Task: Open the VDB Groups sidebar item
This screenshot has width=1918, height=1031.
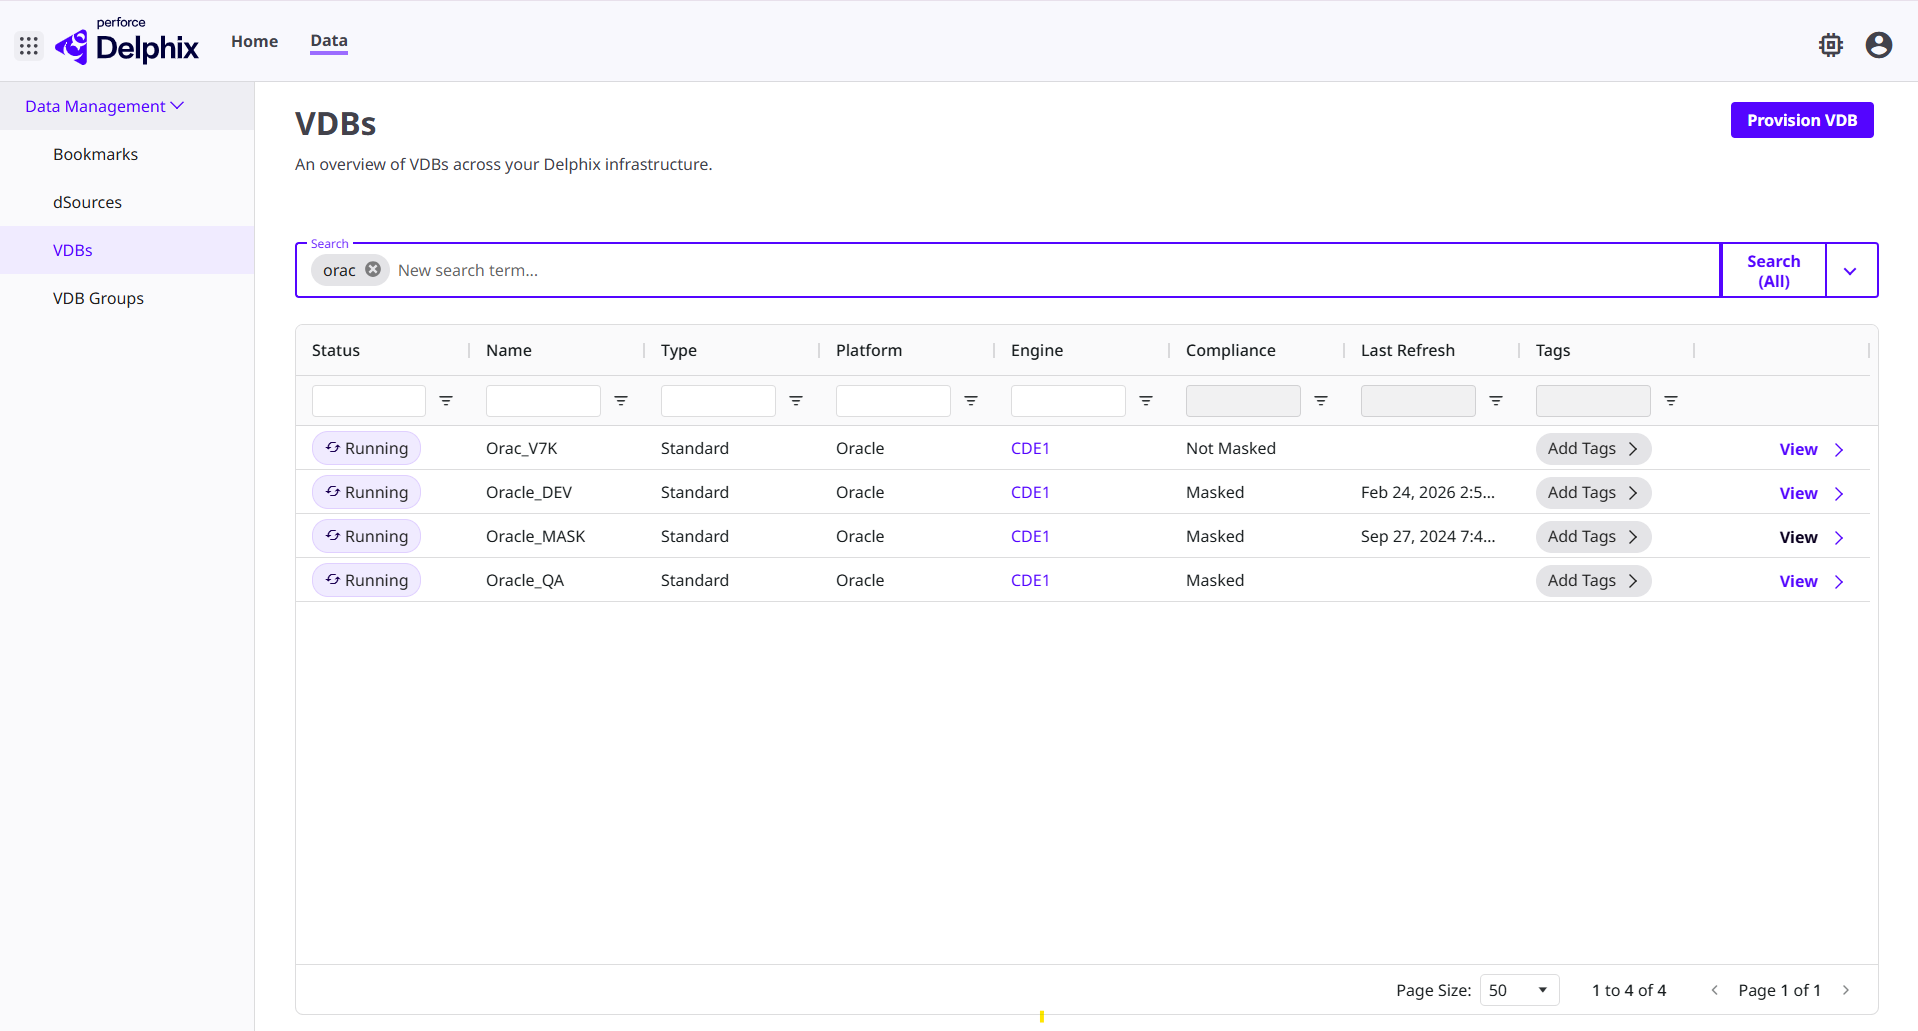Action: click(98, 297)
